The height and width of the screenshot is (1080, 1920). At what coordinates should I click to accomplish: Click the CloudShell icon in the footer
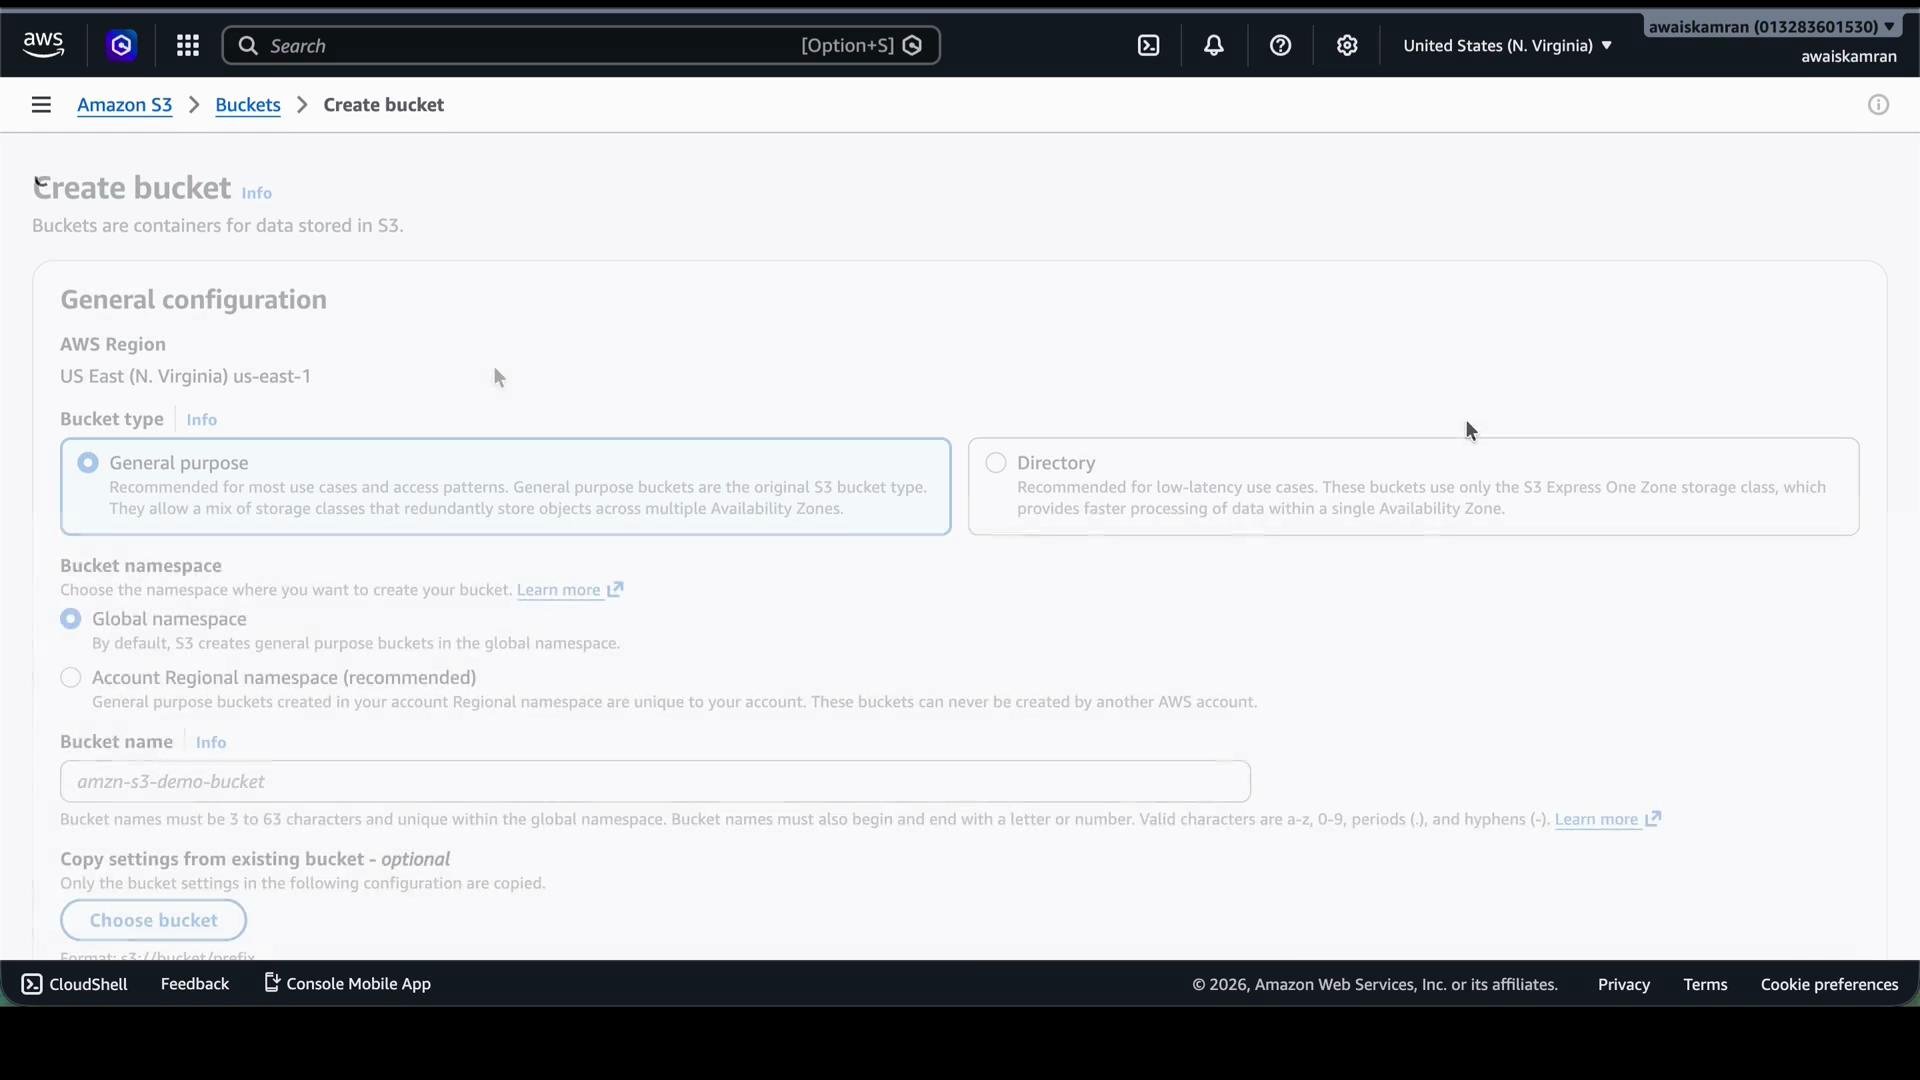click(x=32, y=984)
